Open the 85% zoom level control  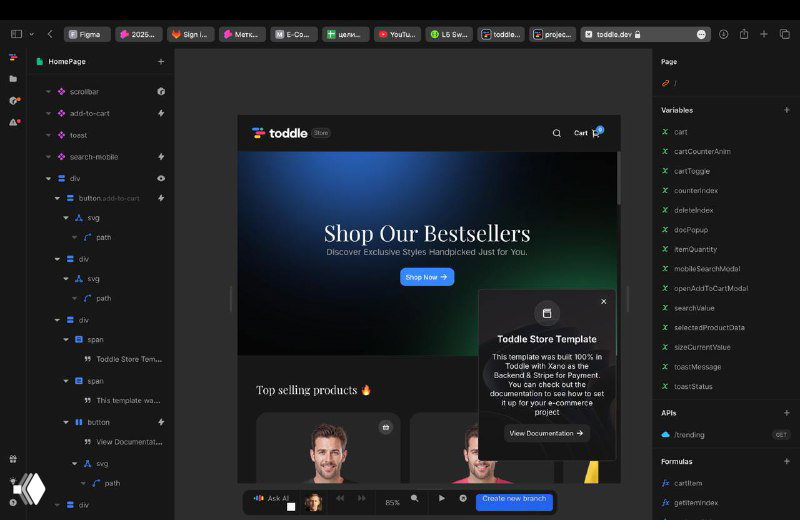392,503
